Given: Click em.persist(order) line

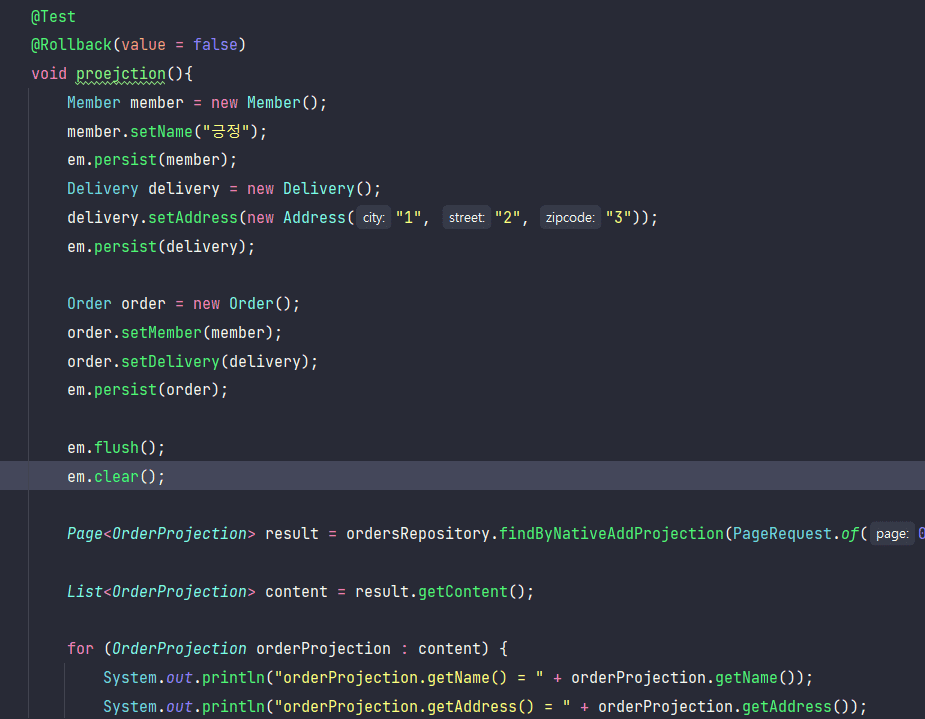Looking at the screenshot, I should coord(147,390).
